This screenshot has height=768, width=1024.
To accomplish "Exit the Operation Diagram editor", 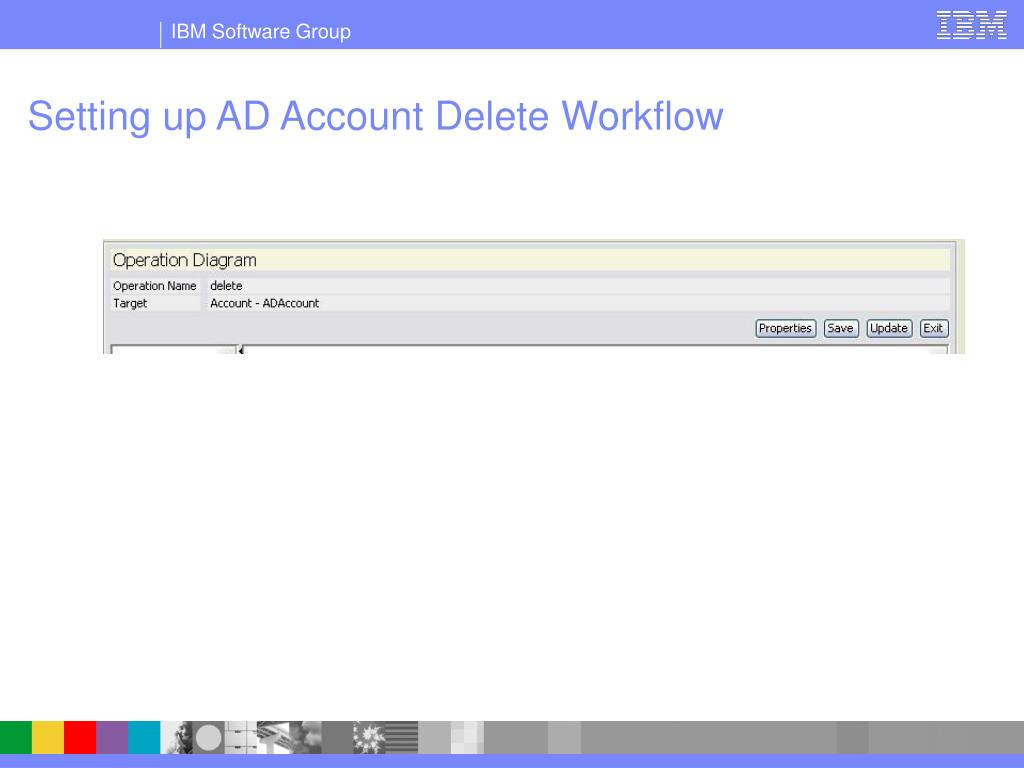I will click(x=933, y=328).
